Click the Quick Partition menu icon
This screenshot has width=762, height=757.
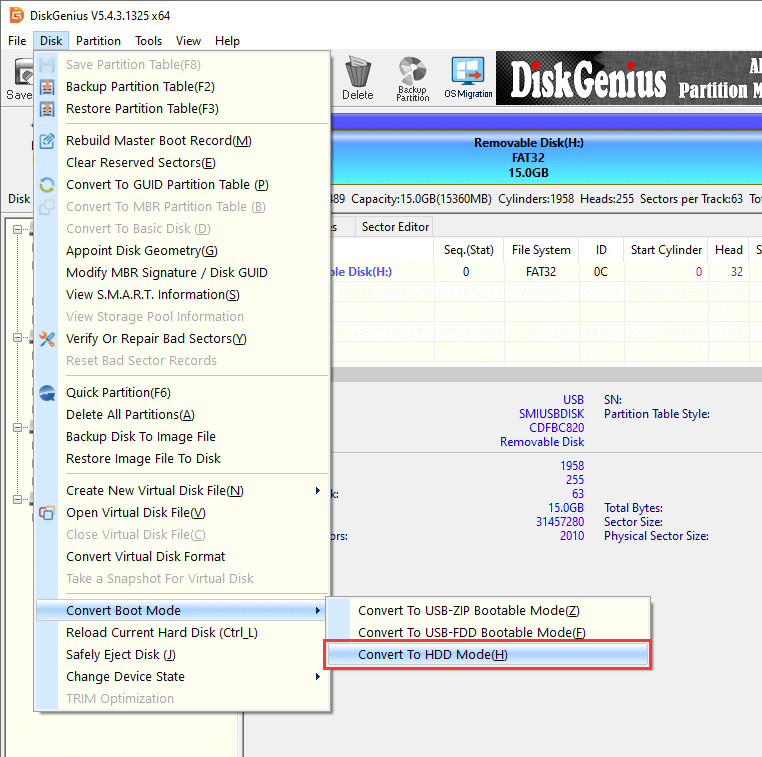pos(47,393)
